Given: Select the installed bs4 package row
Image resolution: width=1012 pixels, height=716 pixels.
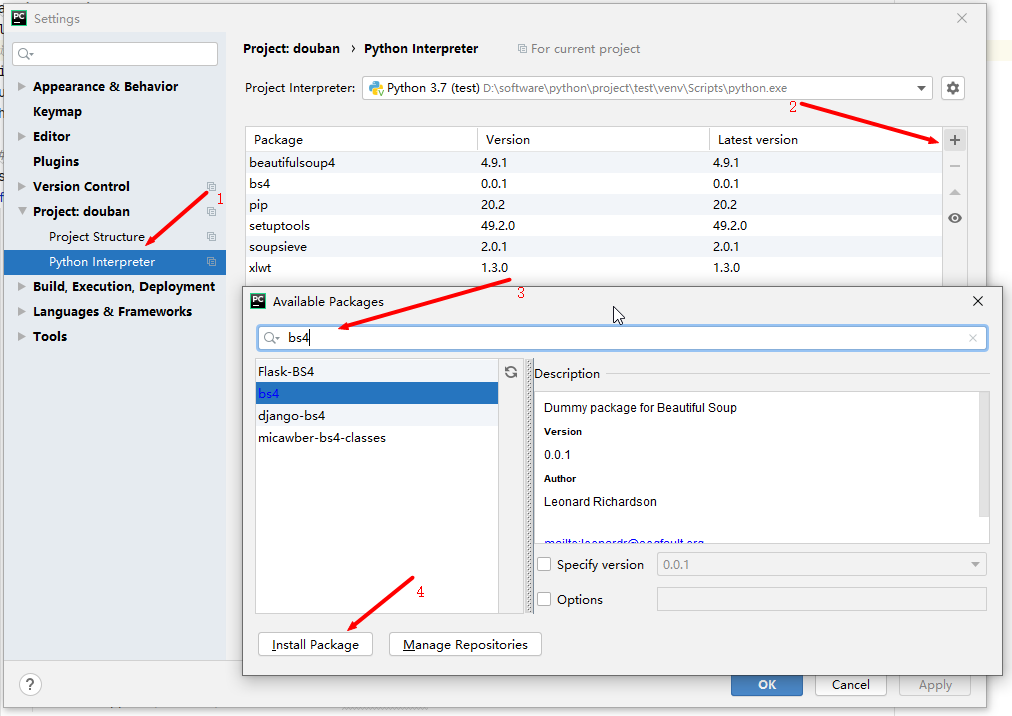Looking at the screenshot, I should [x=593, y=183].
